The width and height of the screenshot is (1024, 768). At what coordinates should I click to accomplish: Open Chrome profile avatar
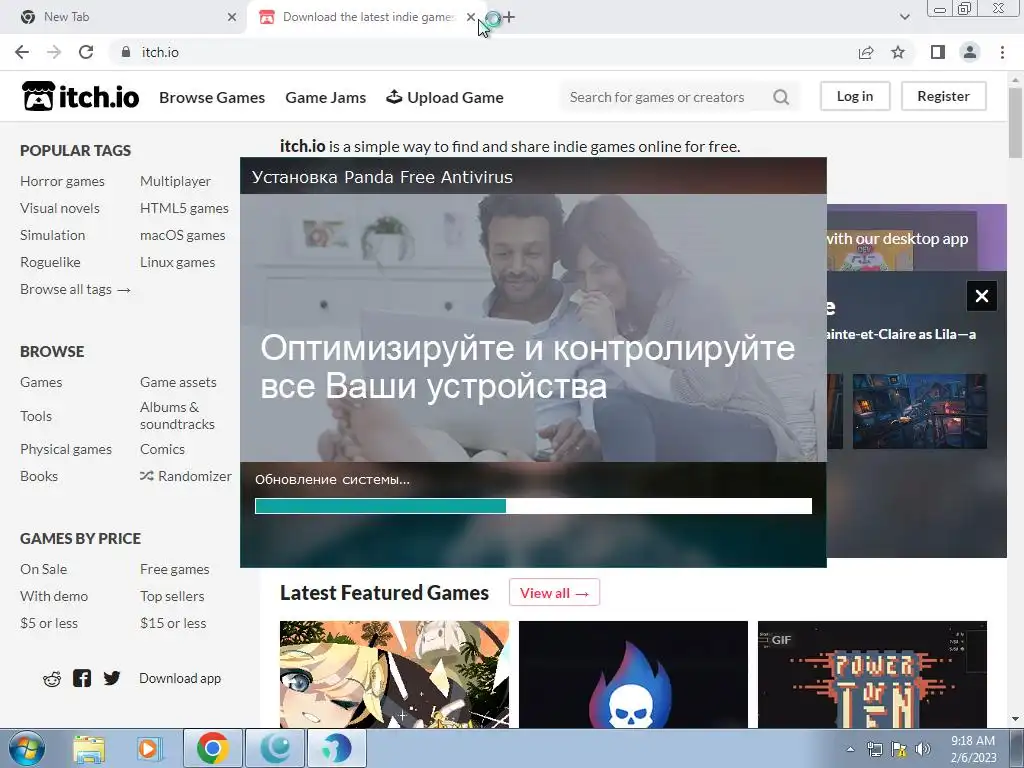click(970, 52)
